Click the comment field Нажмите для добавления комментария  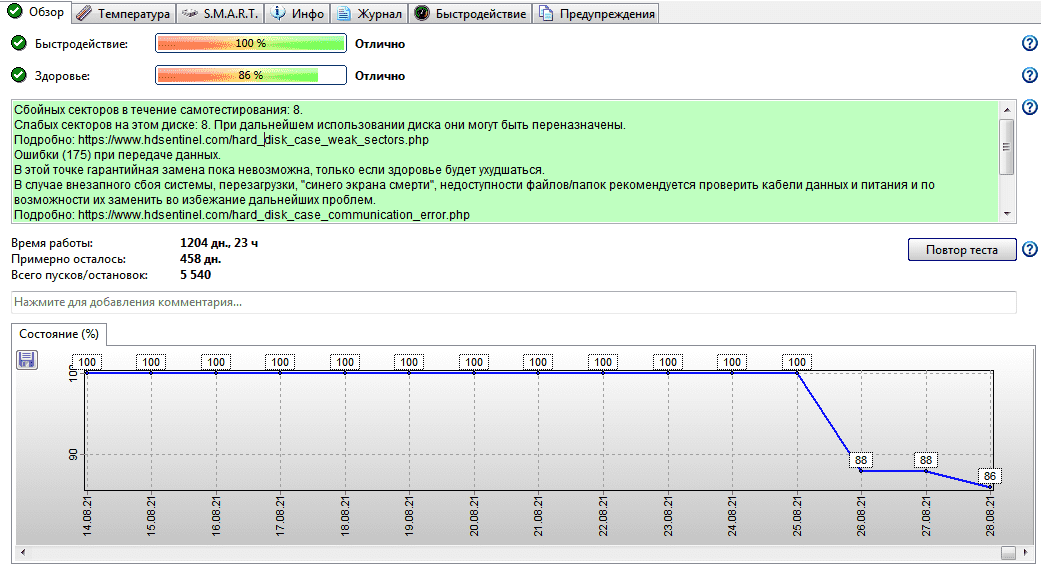[513, 302]
